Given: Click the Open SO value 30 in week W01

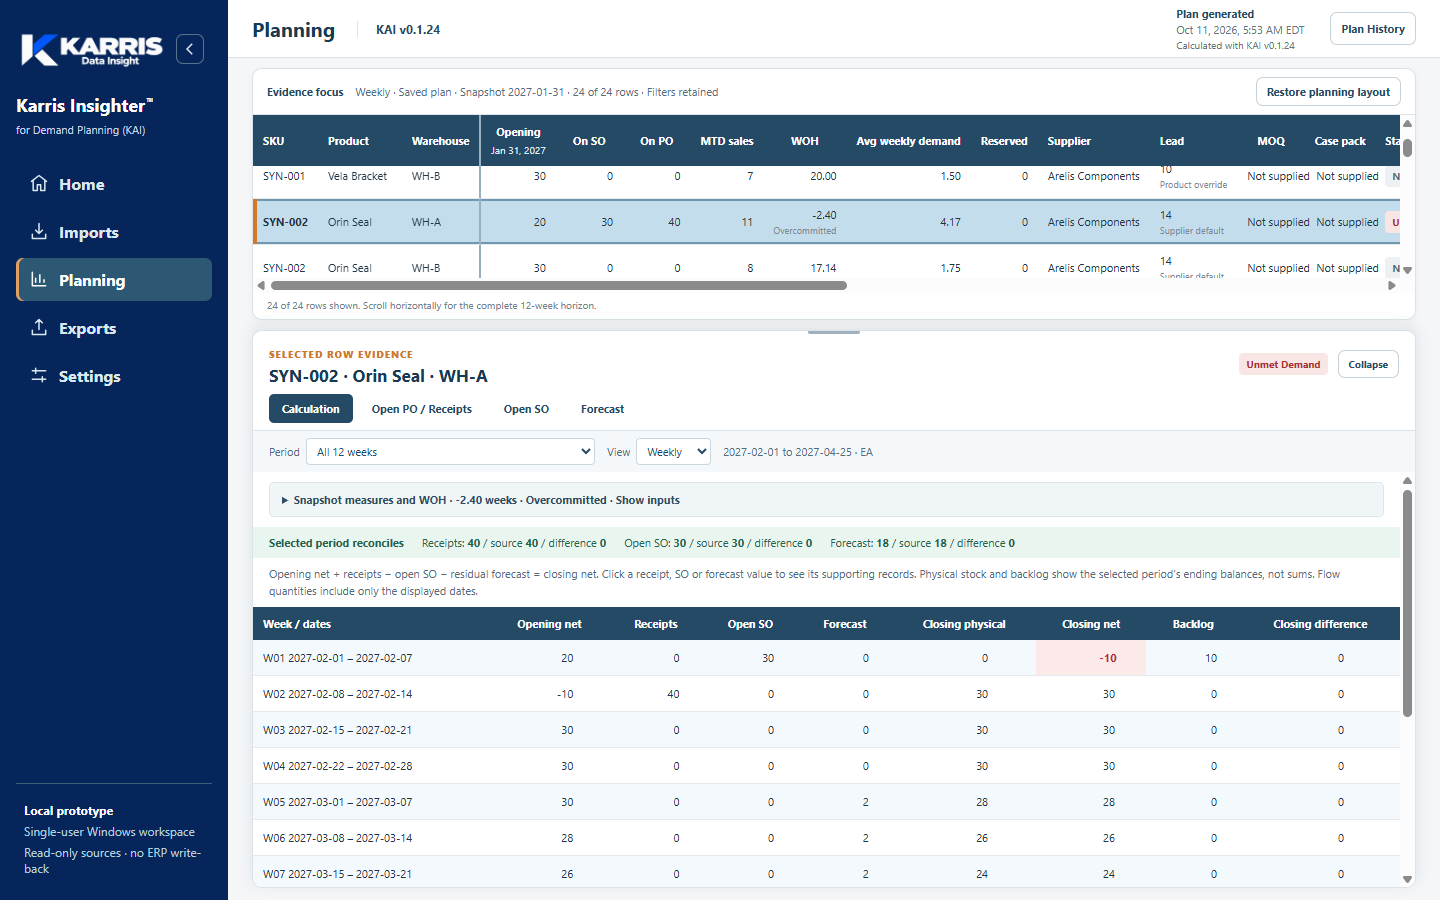Looking at the screenshot, I should point(768,658).
